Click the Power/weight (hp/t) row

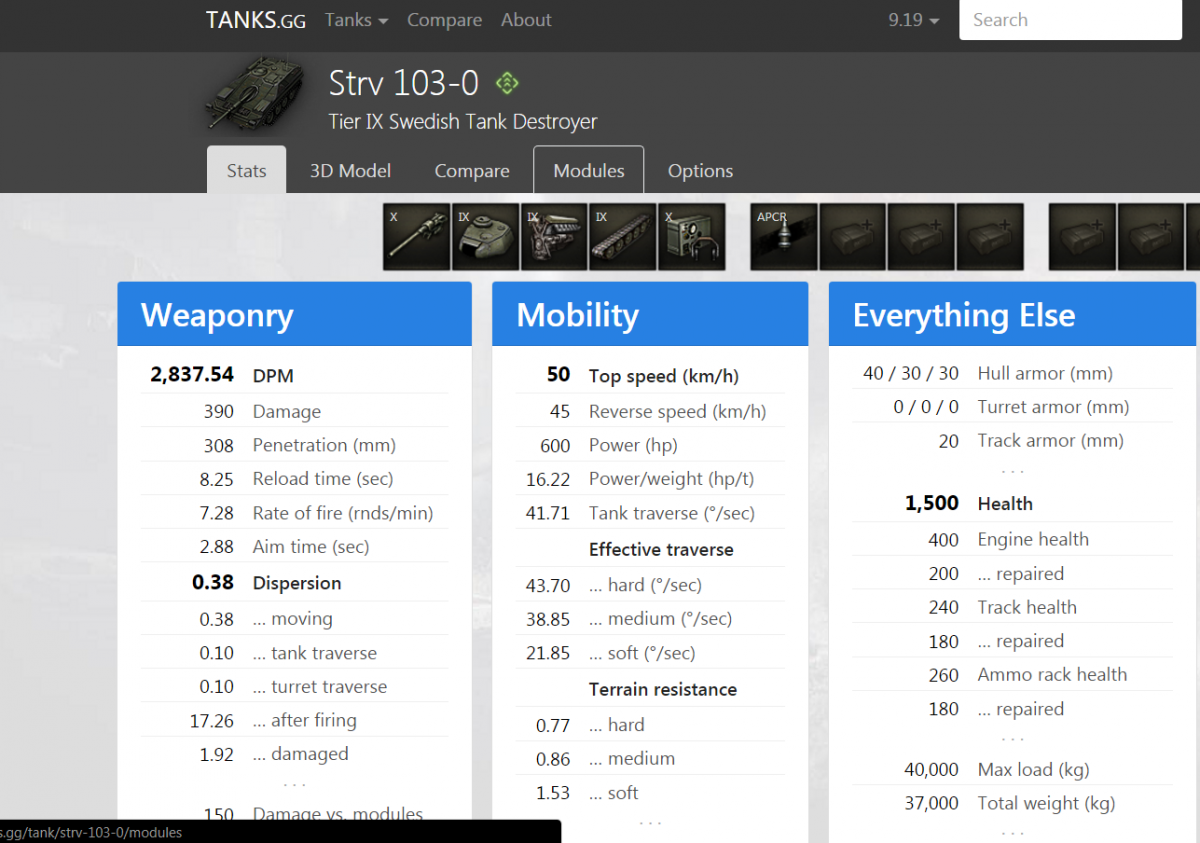coord(650,479)
